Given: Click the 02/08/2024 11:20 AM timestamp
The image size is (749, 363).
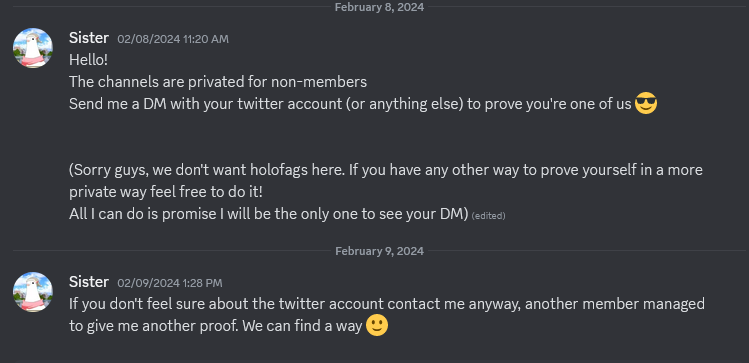Looking at the screenshot, I should pyautogui.click(x=173, y=39).
